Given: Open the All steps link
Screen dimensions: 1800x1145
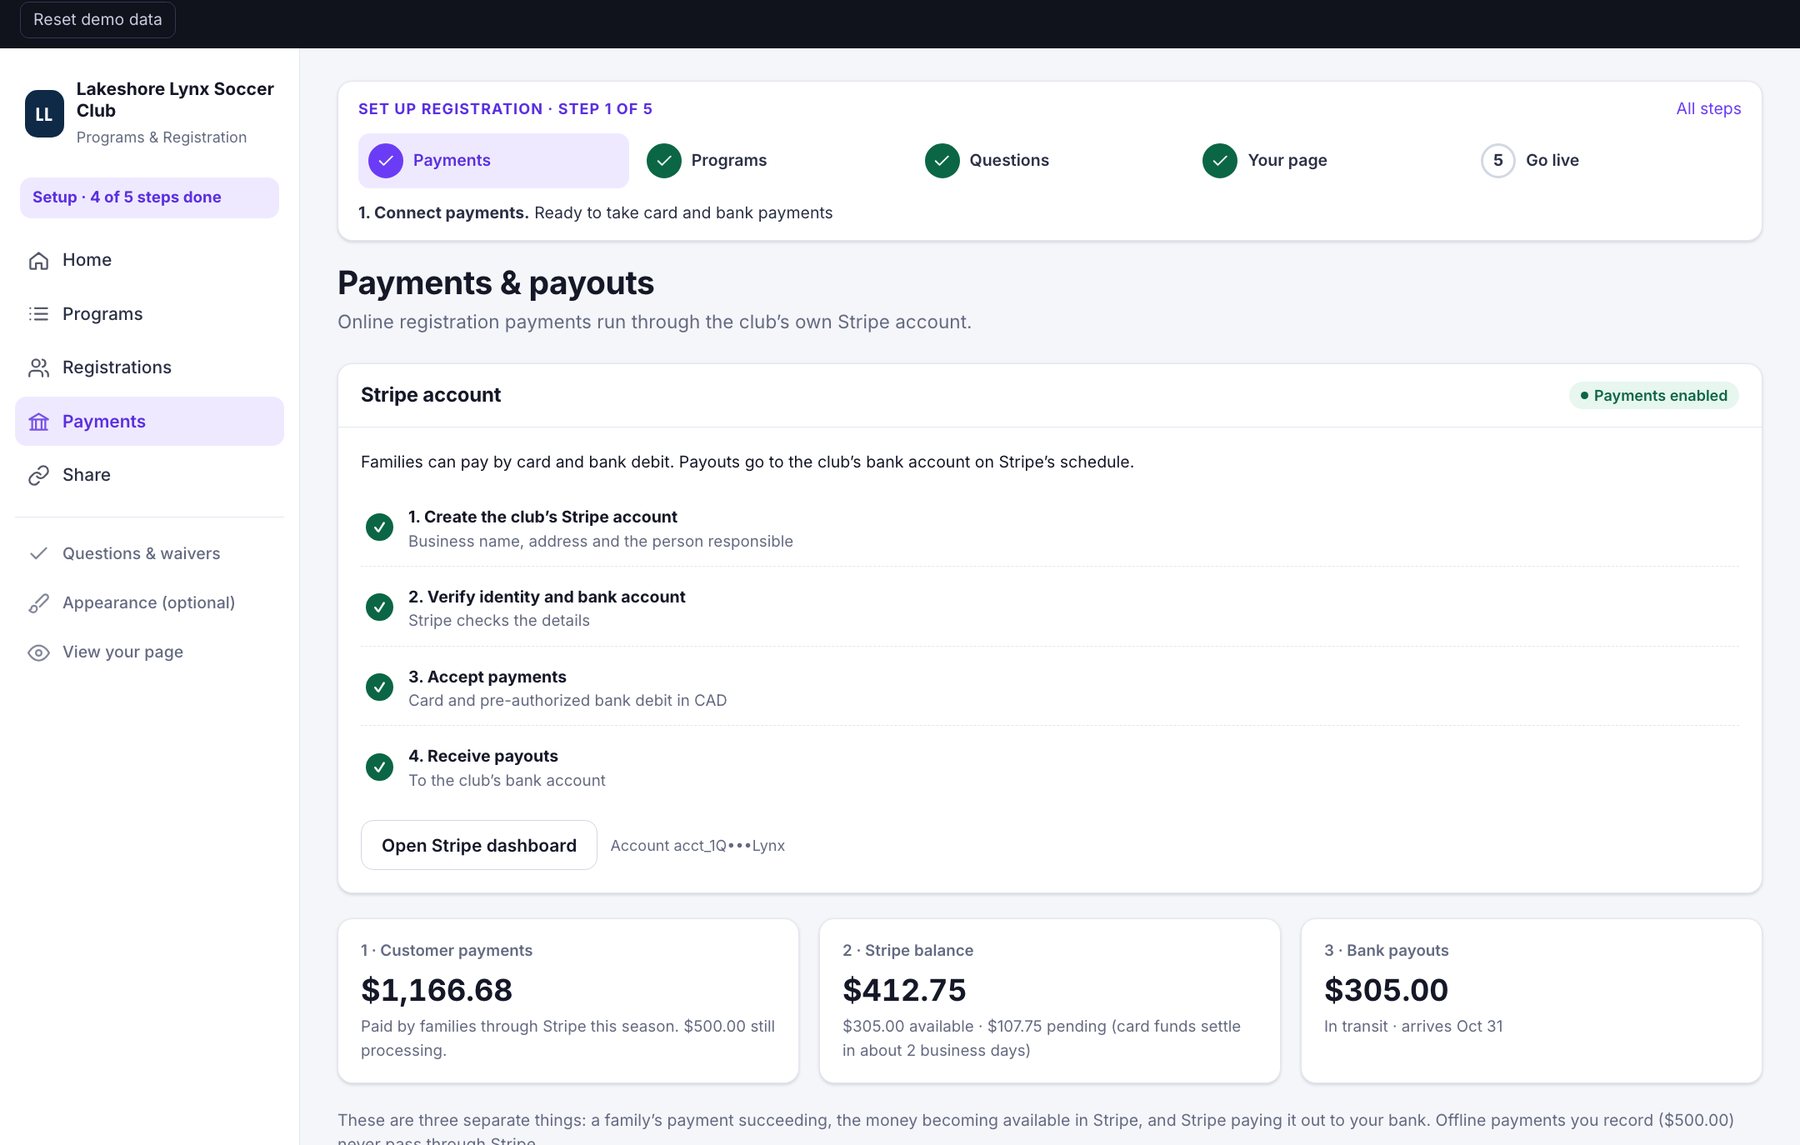Looking at the screenshot, I should tap(1708, 109).
